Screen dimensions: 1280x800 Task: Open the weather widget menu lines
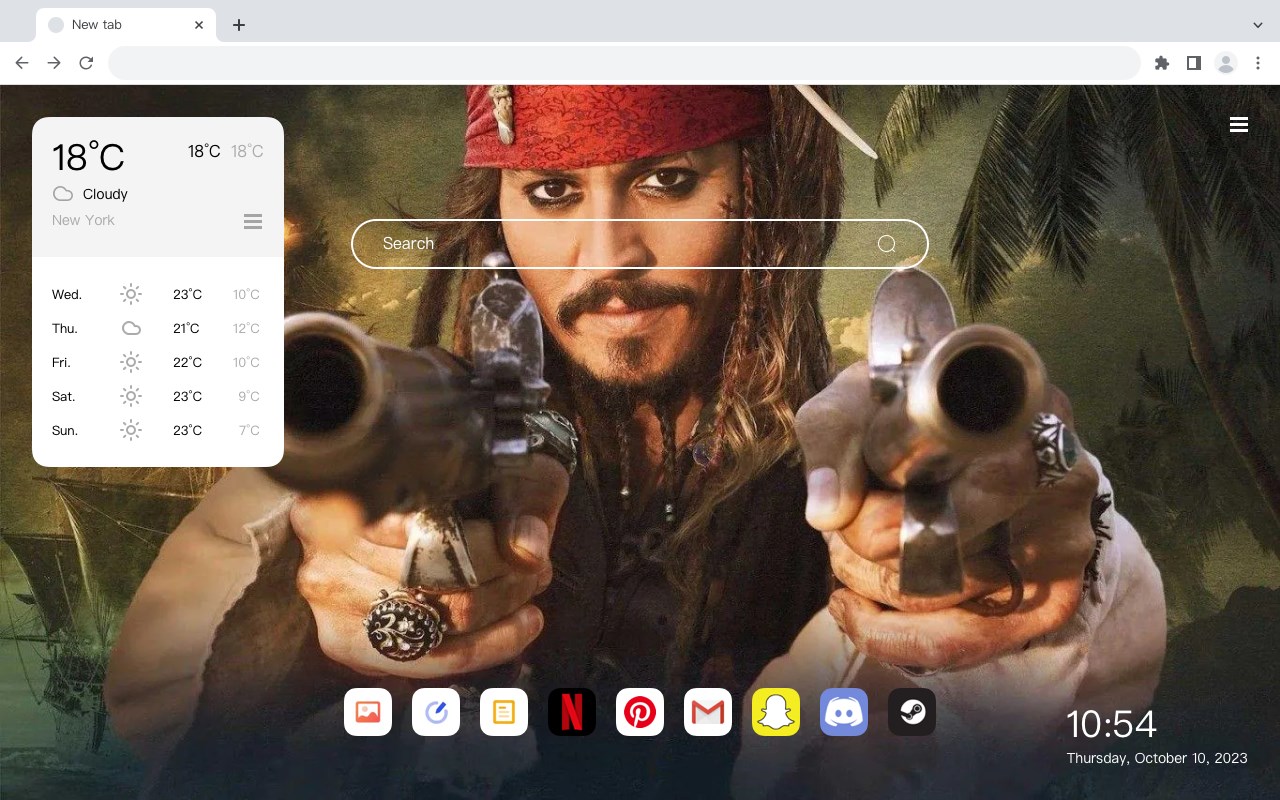pos(253,221)
